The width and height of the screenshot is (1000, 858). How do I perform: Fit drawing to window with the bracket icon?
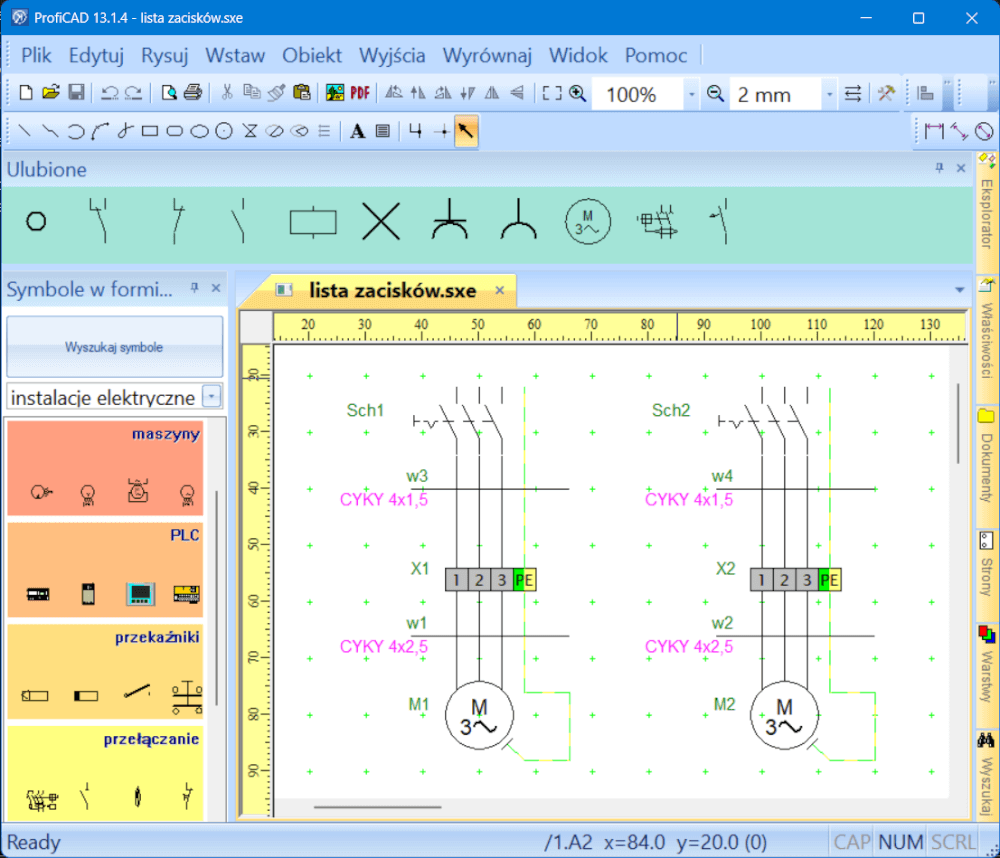point(552,93)
